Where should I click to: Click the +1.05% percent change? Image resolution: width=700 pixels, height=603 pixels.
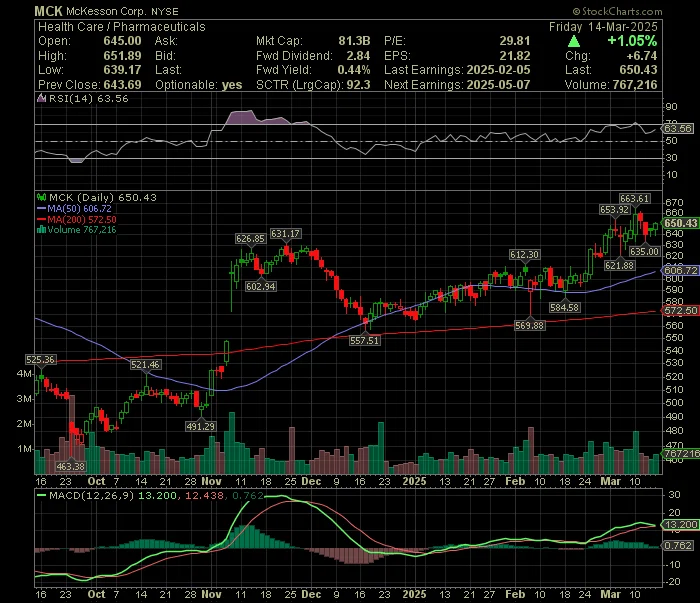(632, 41)
